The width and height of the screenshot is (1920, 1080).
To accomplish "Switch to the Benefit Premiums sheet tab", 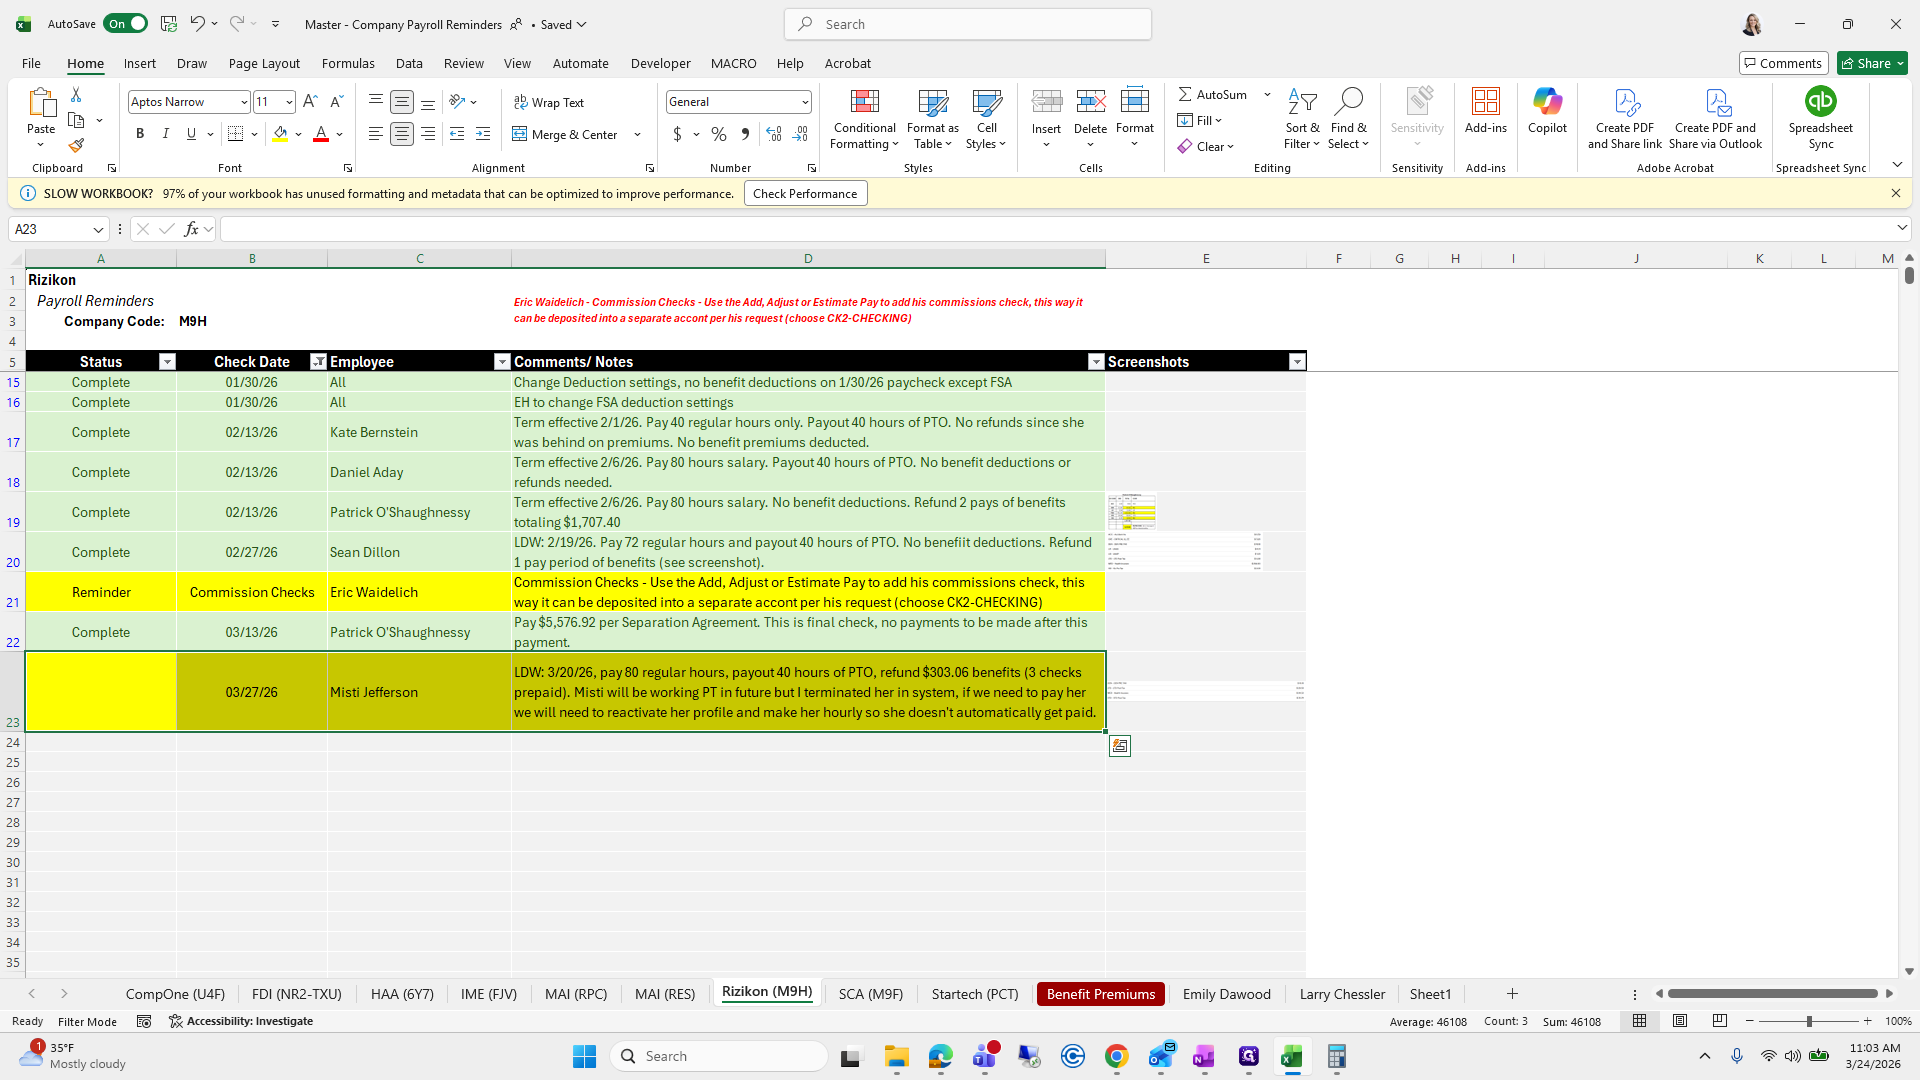I will click(x=1100, y=994).
